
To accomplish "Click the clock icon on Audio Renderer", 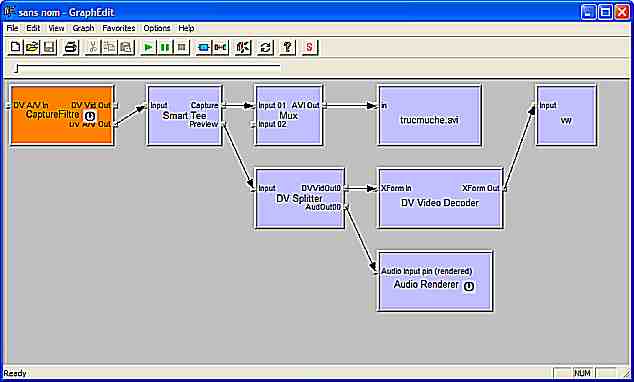I will pyautogui.click(x=469, y=286).
